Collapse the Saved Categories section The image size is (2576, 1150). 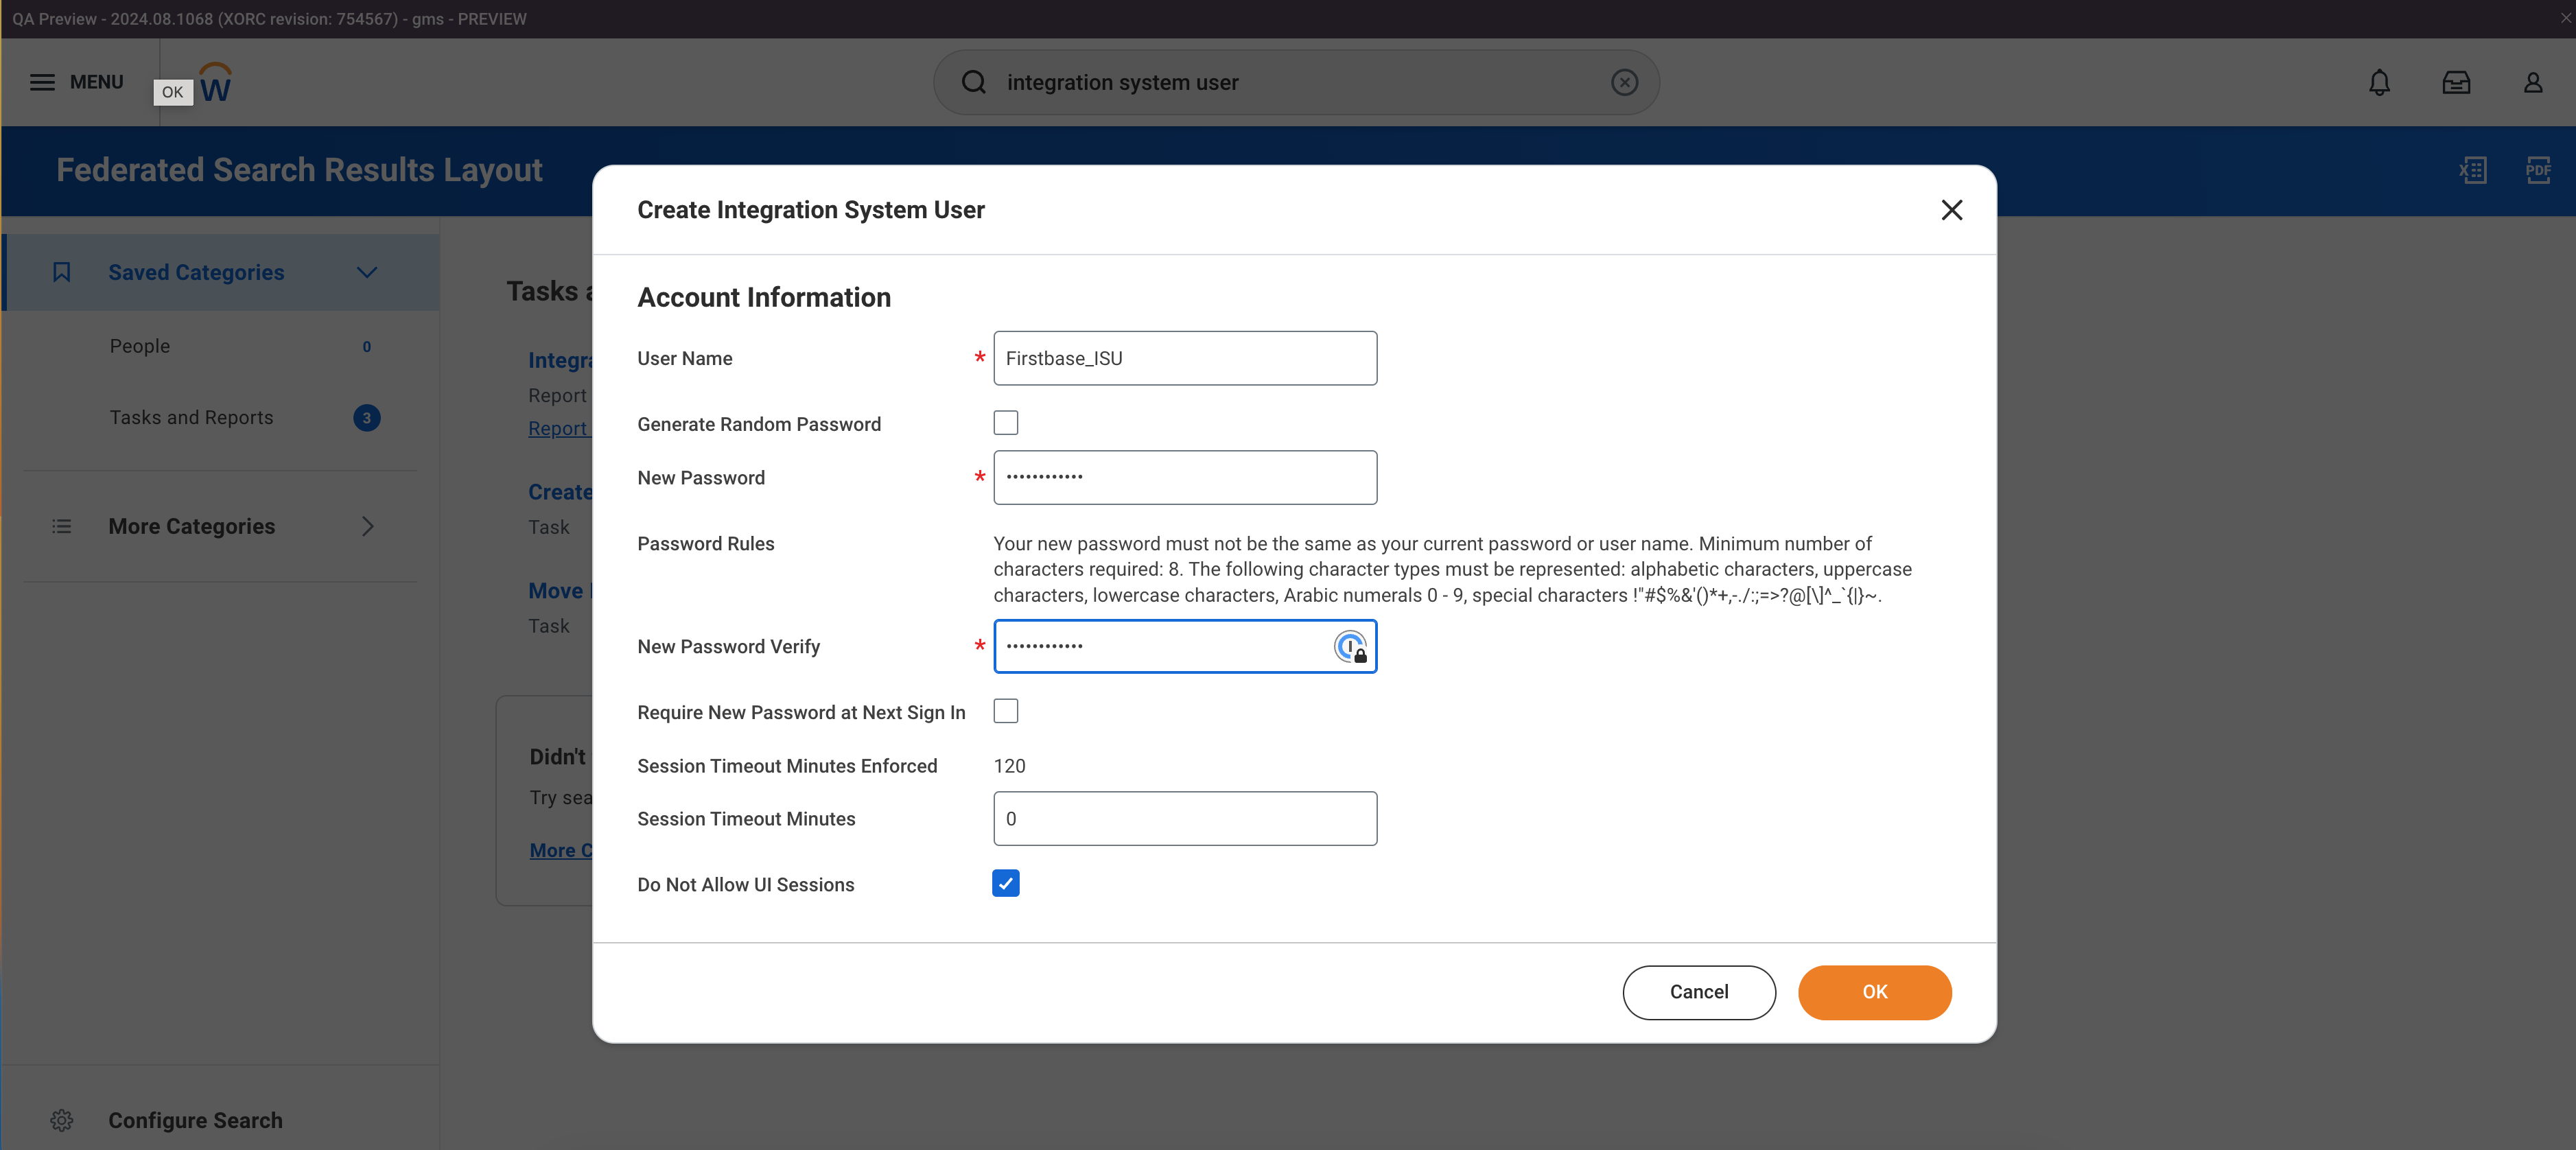[x=367, y=272]
